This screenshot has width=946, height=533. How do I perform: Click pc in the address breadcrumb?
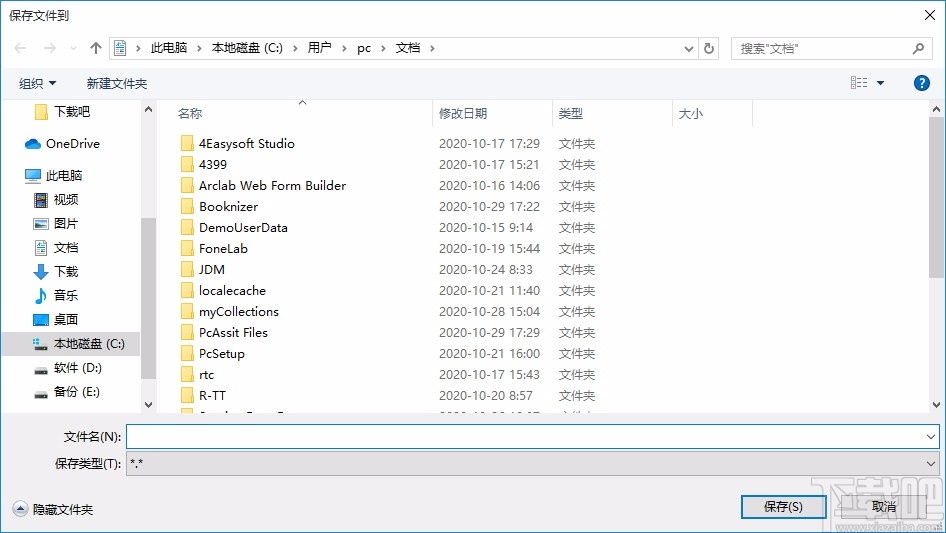tap(364, 48)
